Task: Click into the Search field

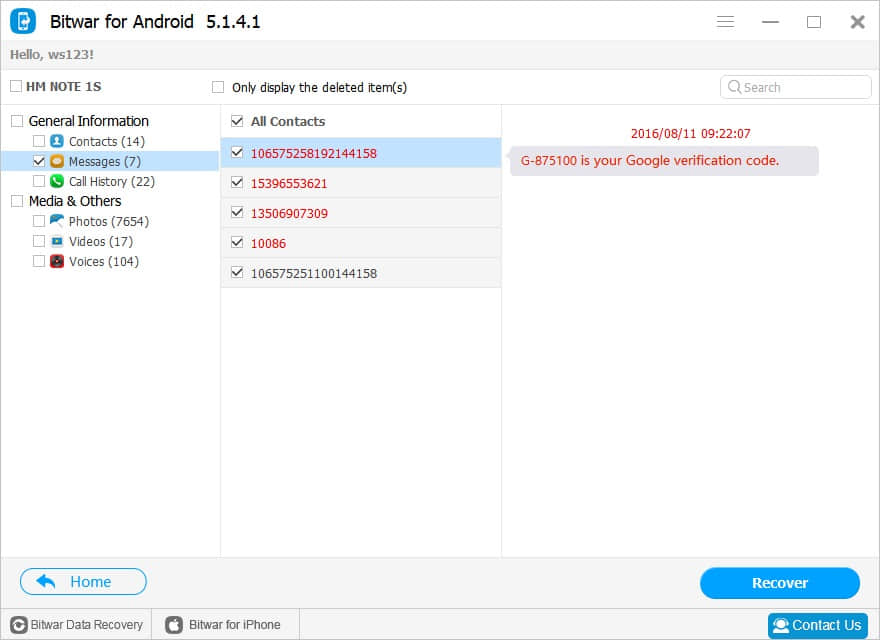Action: coord(795,87)
